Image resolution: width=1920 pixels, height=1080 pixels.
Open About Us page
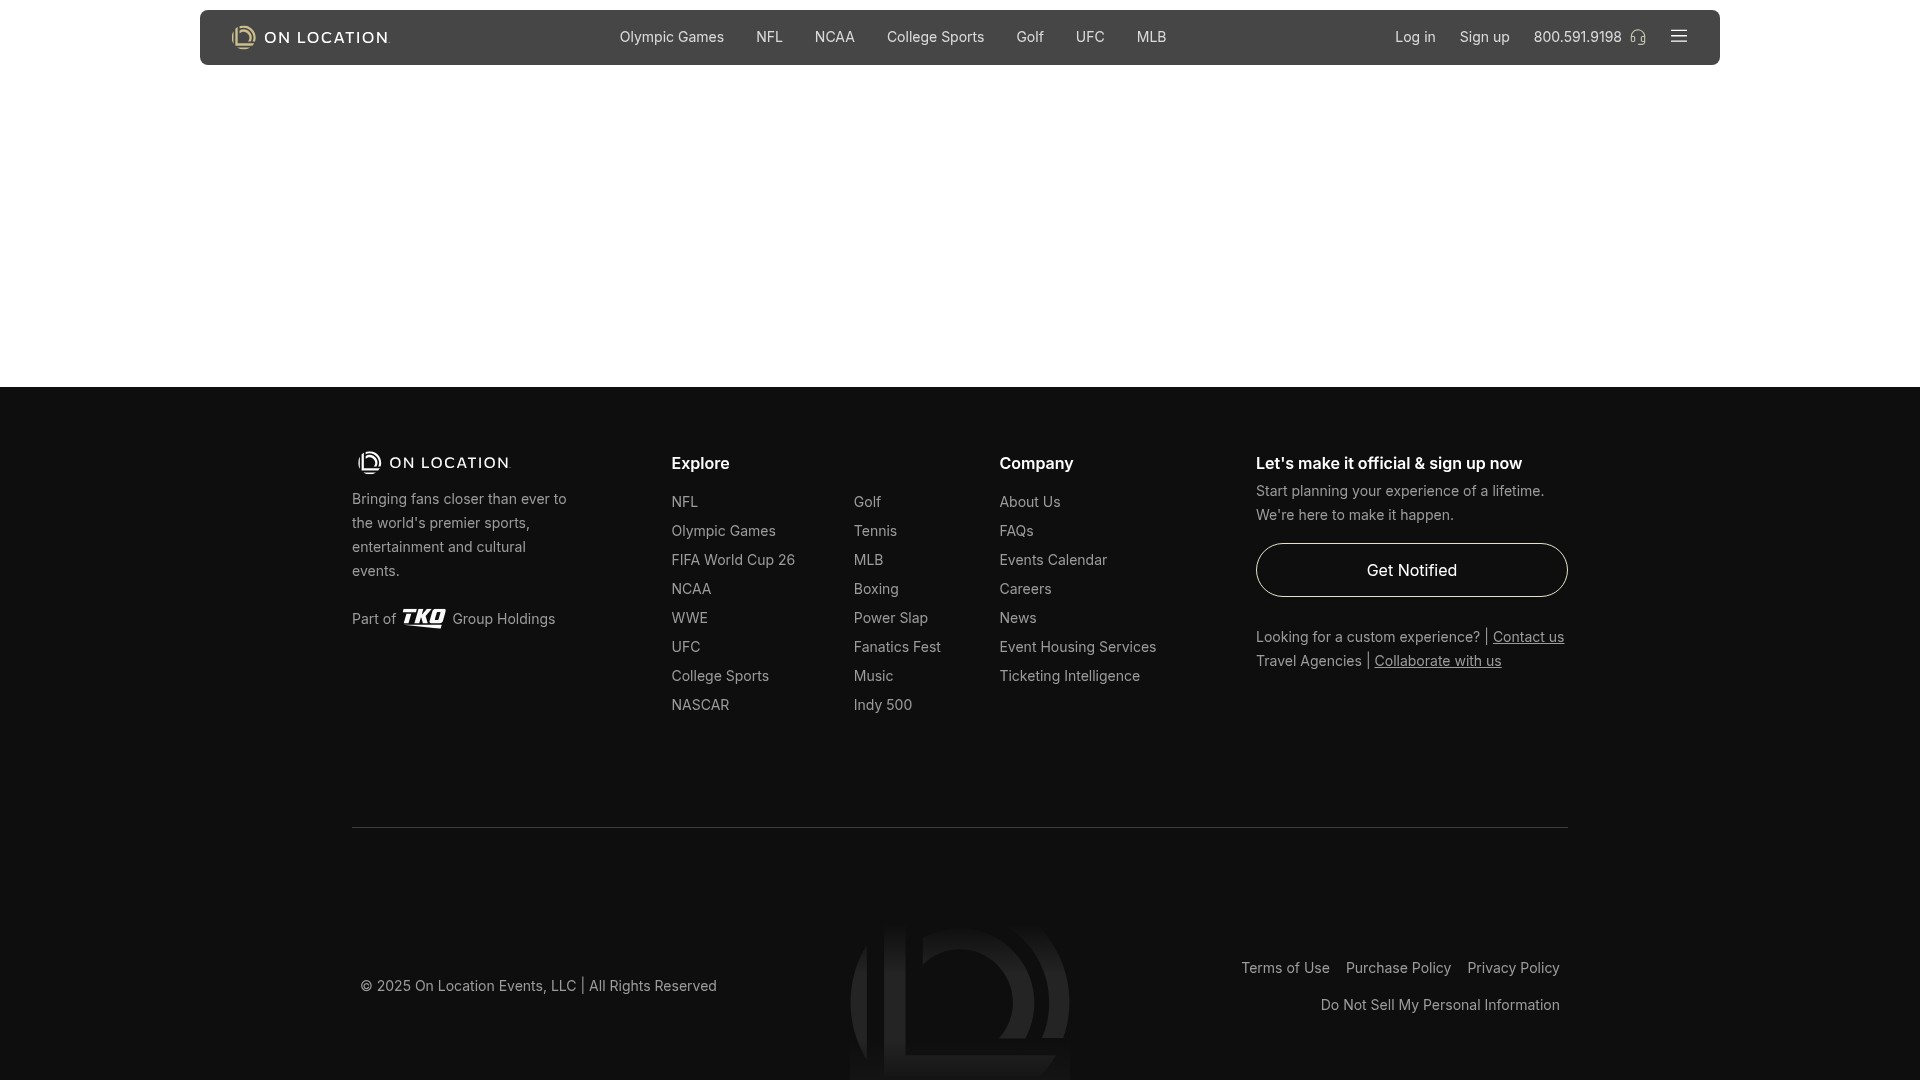pyautogui.click(x=1029, y=502)
